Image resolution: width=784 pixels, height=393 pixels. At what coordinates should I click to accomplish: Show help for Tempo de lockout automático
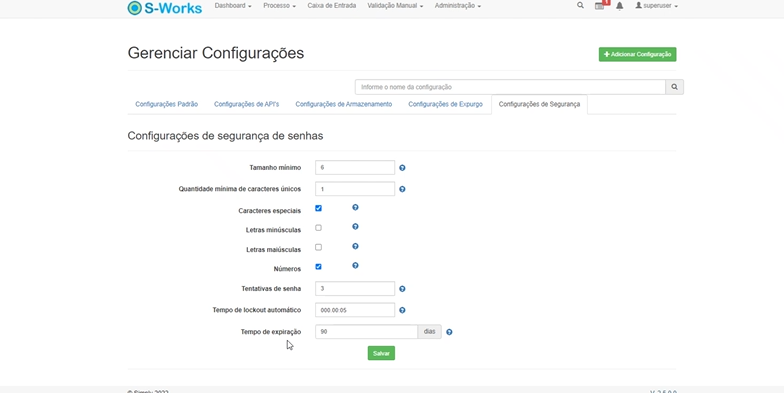402,310
